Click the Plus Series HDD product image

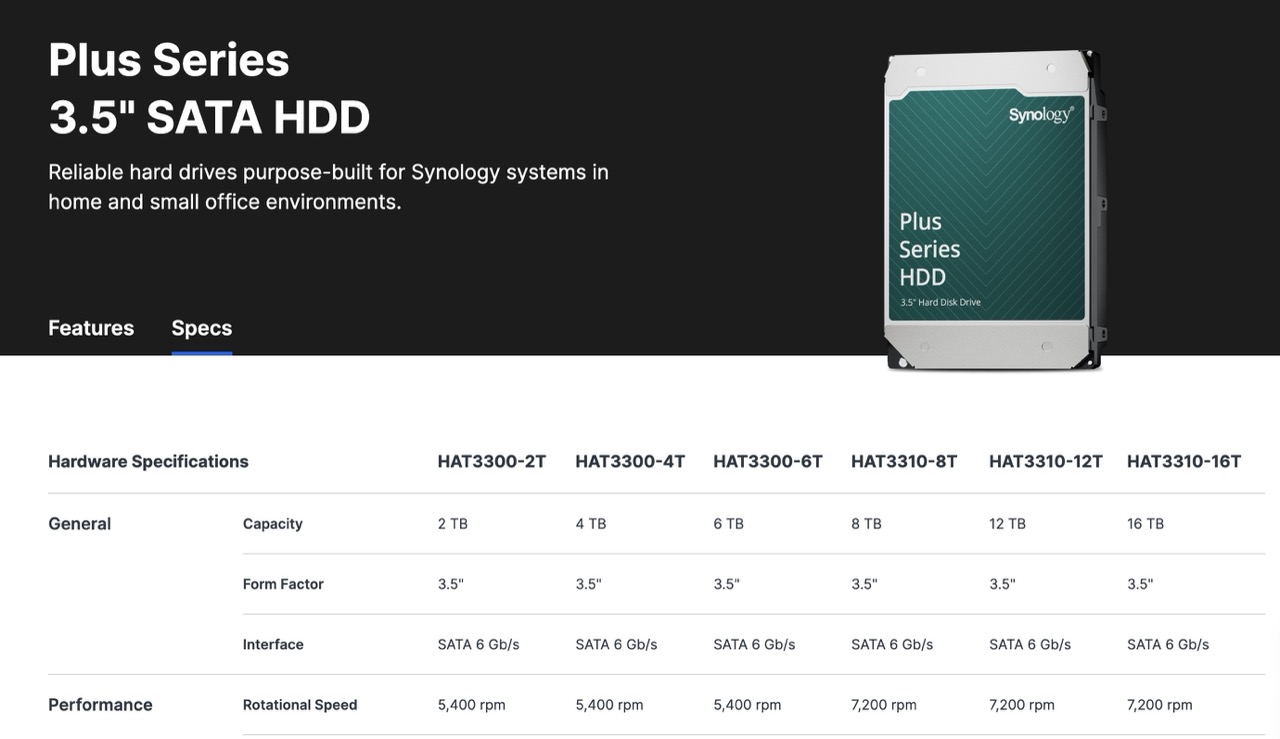(x=992, y=212)
